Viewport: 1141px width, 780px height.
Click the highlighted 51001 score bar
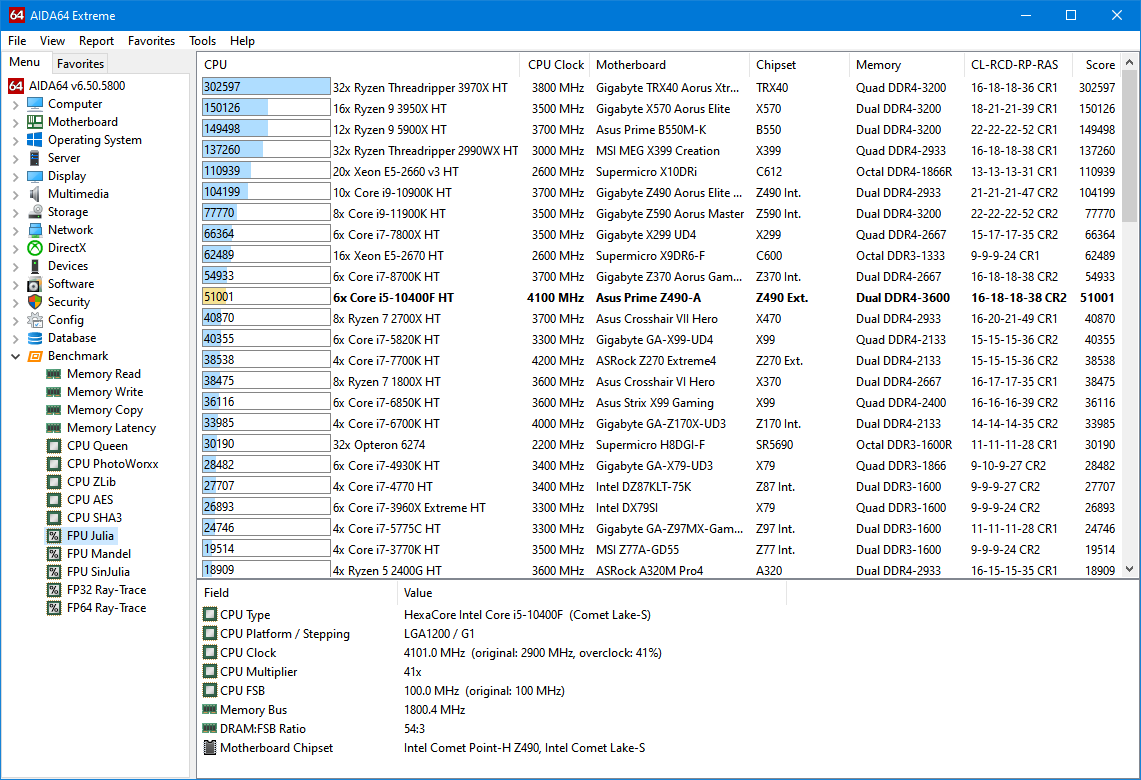click(266, 297)
